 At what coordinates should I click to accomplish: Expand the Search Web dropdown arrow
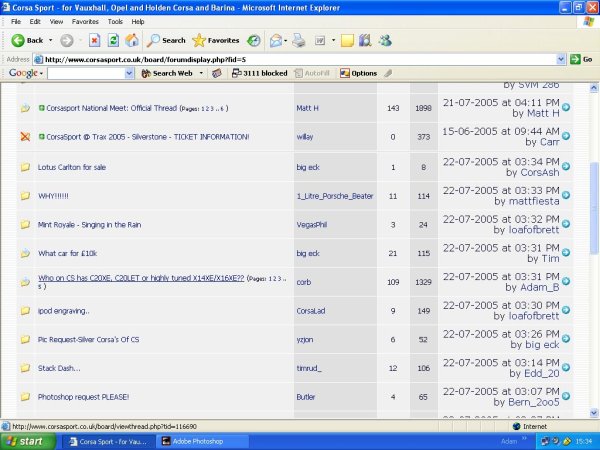[199, 73]
